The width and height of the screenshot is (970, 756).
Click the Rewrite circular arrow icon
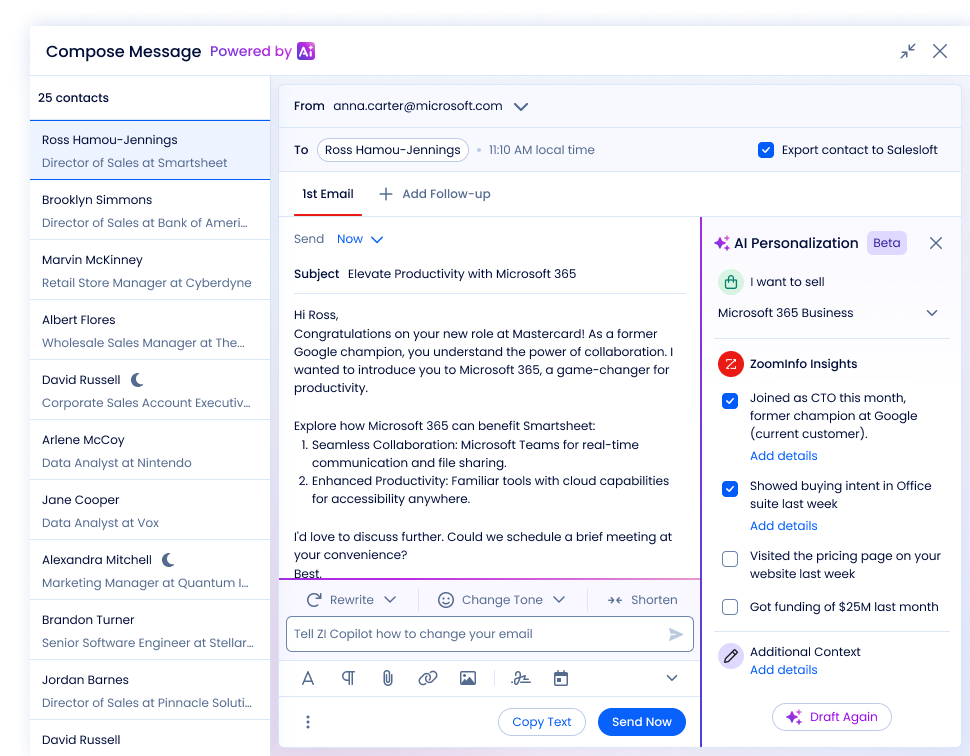pyautogui.click(x=314, y=599)
